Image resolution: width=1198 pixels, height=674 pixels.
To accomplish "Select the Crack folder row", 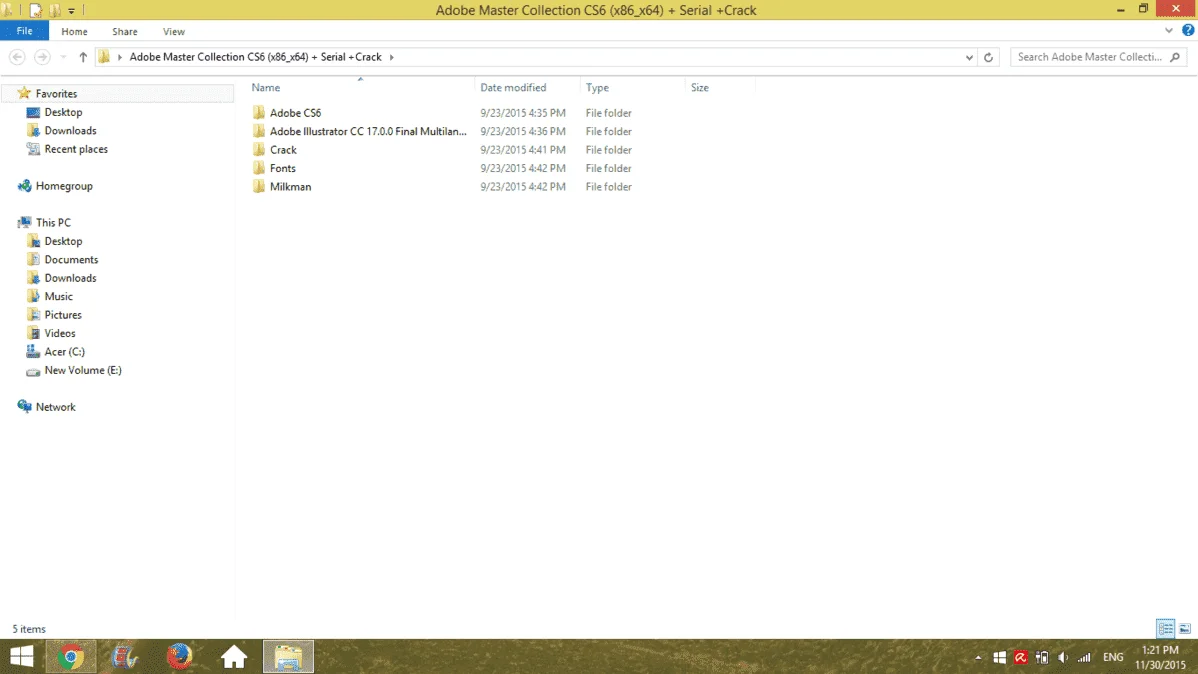I will tap(283, 150).
